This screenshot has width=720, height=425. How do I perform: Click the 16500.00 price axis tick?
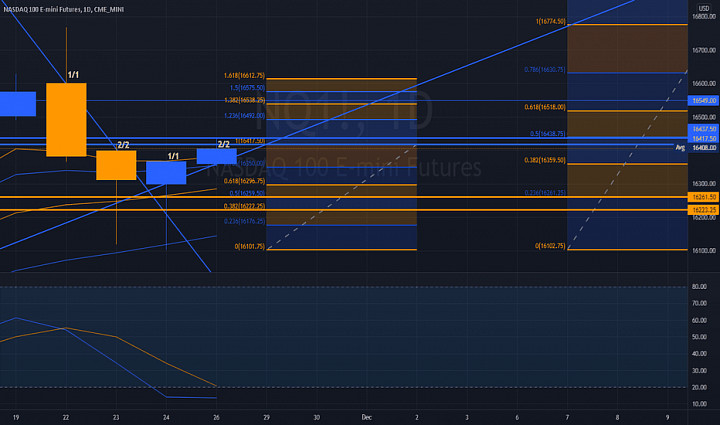tap(704, 117)
